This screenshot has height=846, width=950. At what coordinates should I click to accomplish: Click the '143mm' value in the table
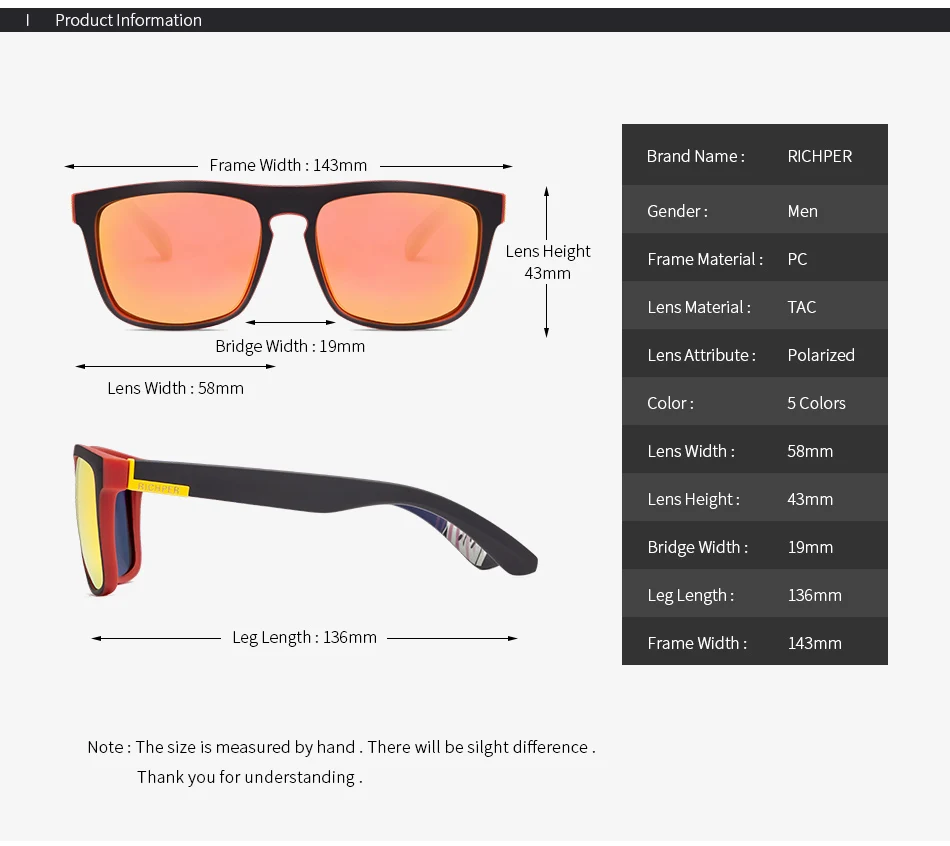click(x=814, y=643)
